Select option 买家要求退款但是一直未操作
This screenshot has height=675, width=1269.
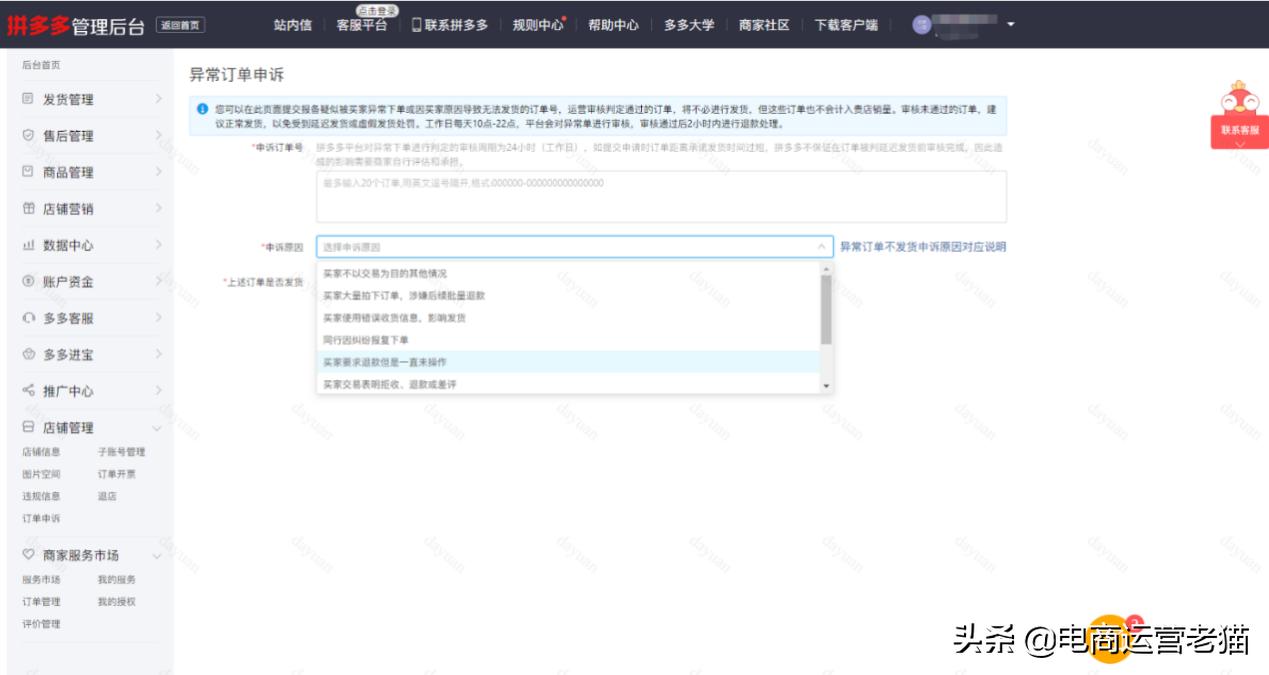(x=568, y=362)
